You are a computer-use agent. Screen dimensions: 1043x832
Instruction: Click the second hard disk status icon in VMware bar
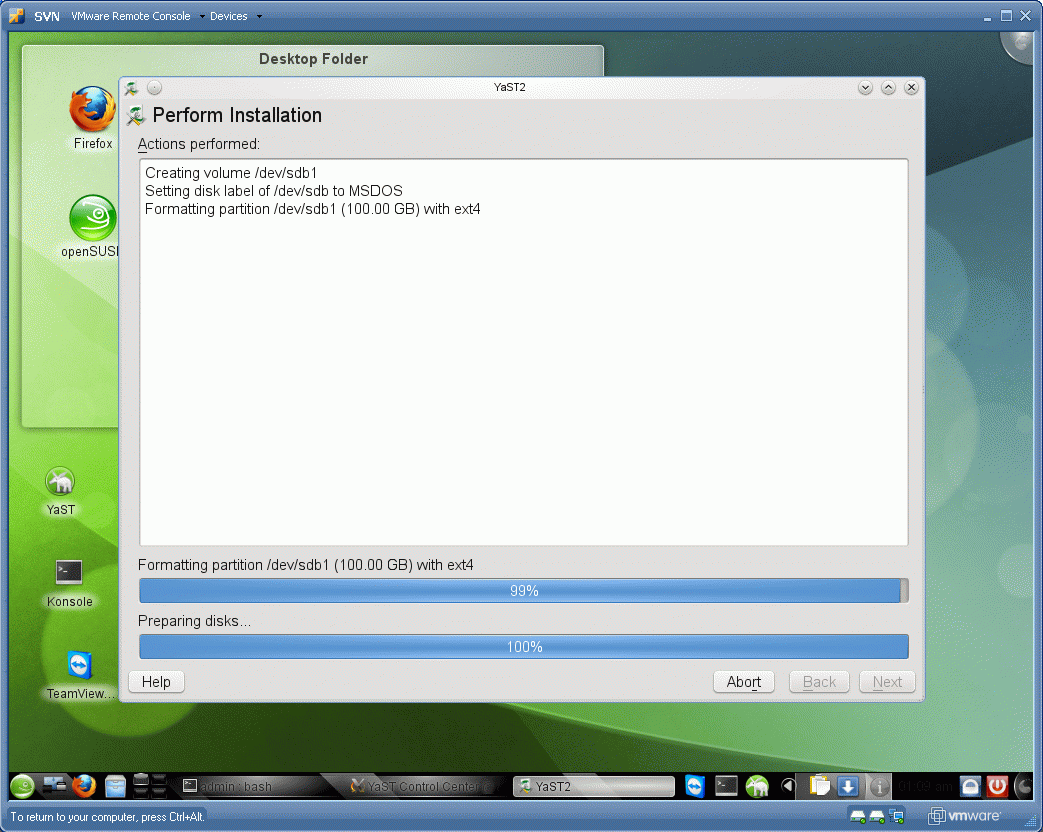point(877,817)
